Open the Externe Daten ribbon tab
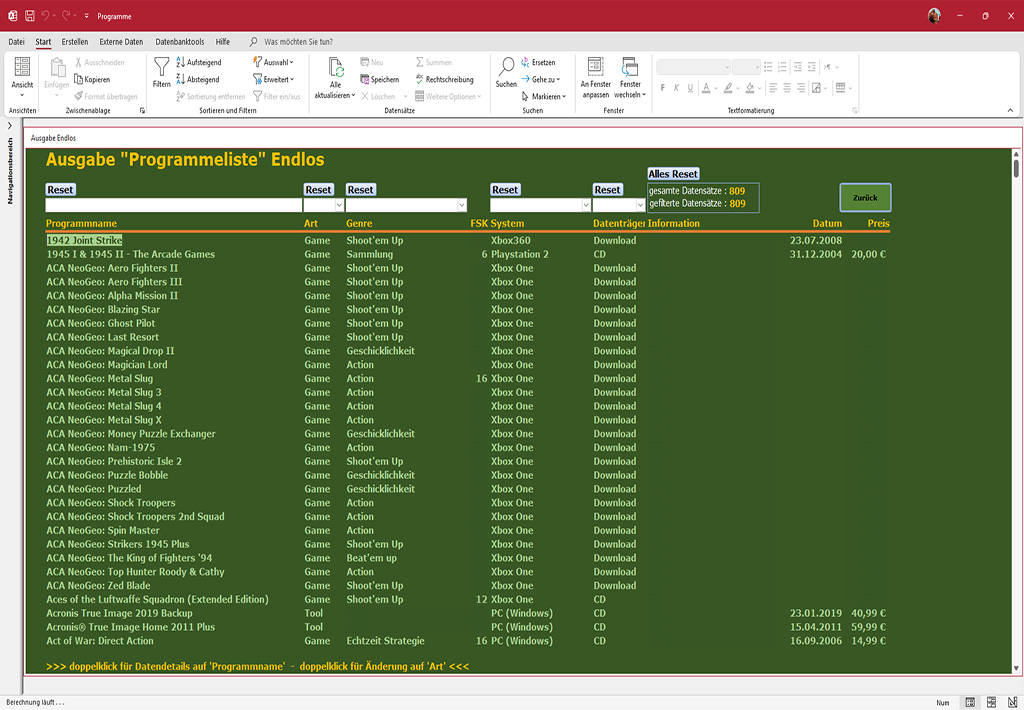This screenshot has width=1024, height=710. click(121, 42)
